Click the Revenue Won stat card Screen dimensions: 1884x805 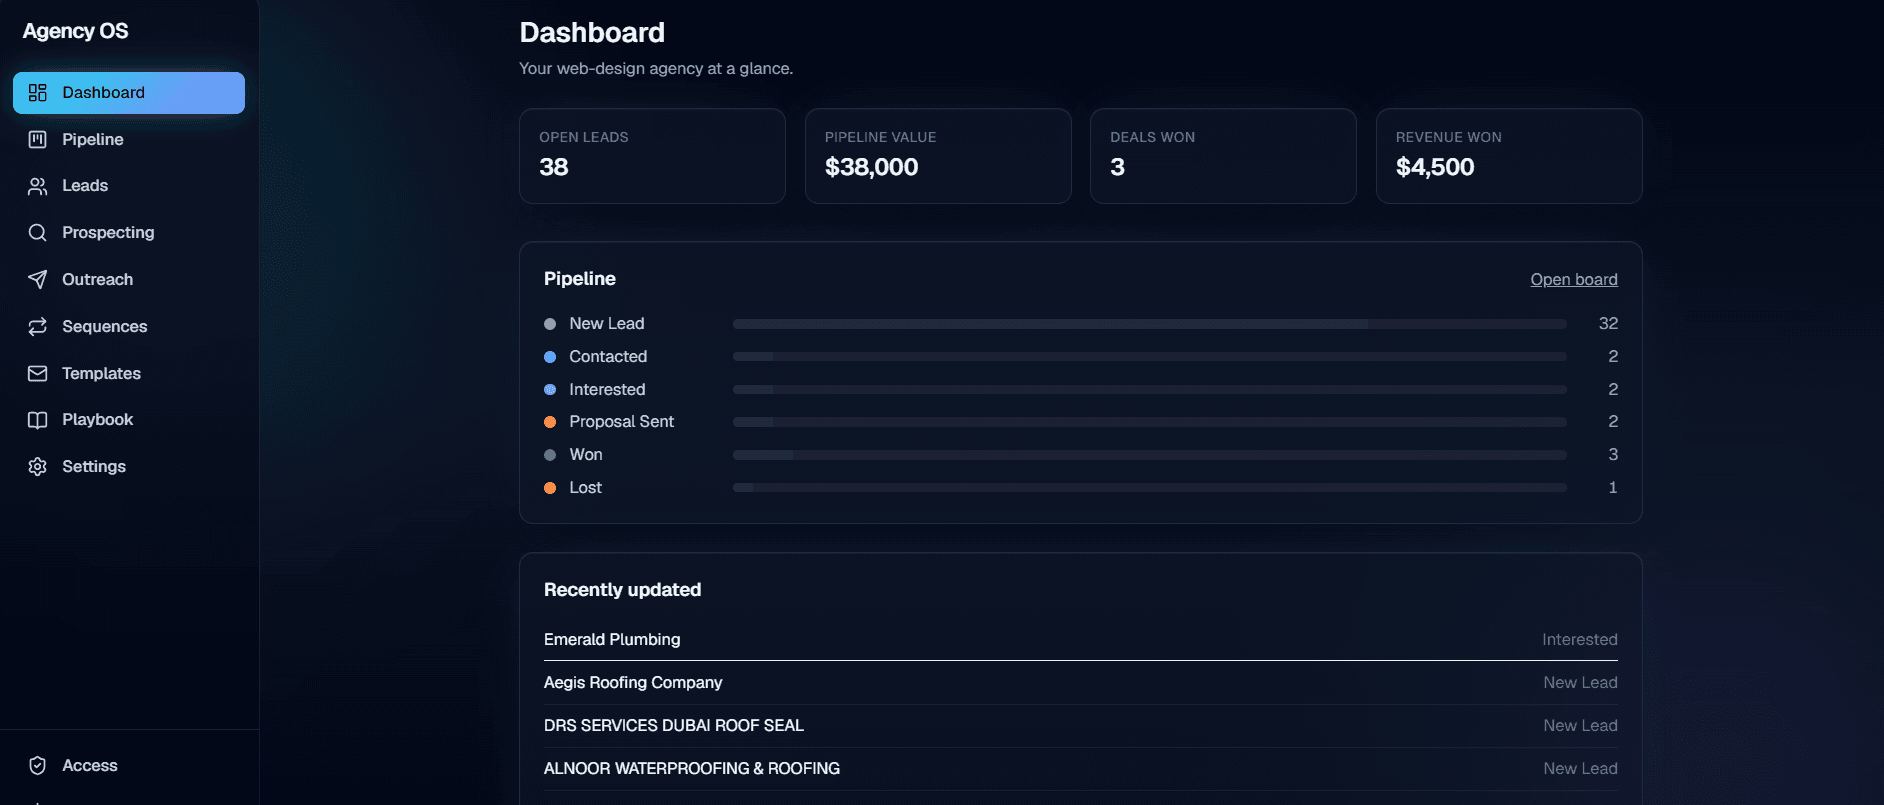[1509, 156]
